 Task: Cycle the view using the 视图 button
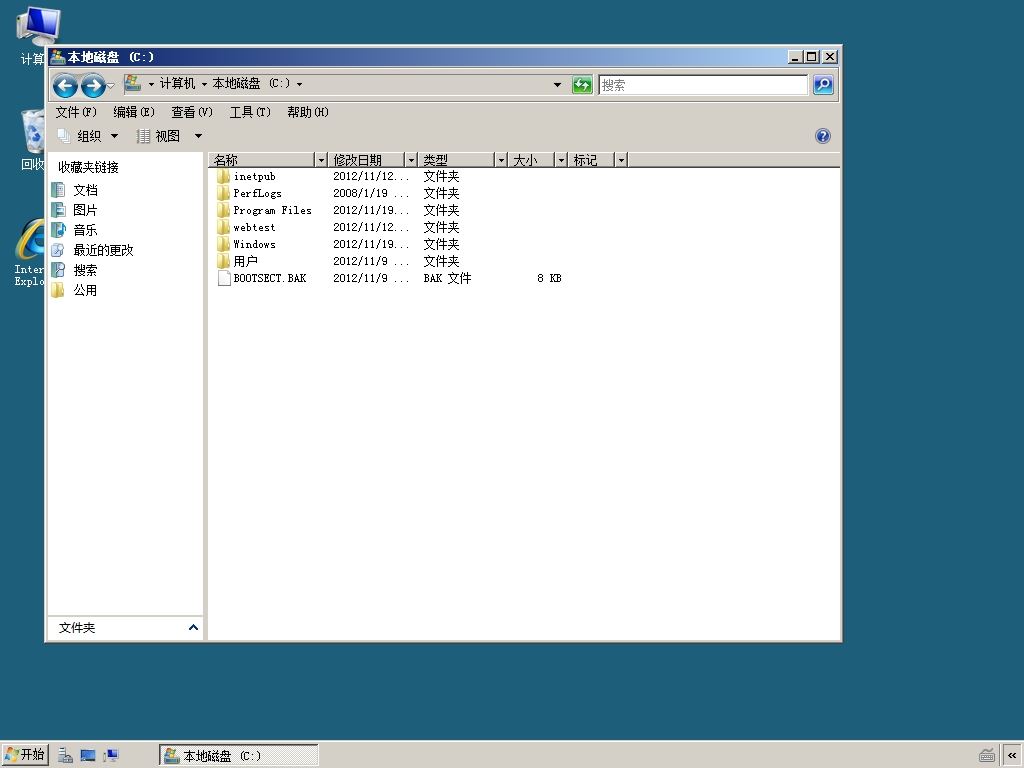pyautogui.click(x=158, y=136)
